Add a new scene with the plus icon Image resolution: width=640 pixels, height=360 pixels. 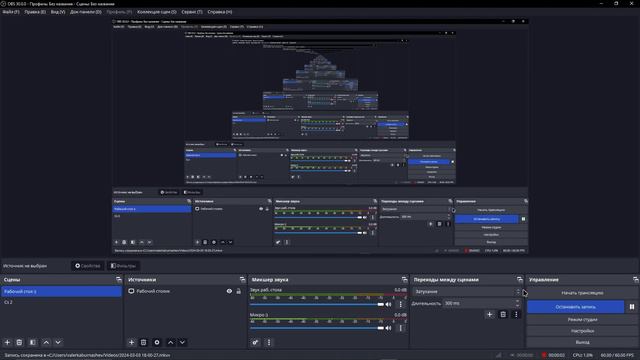tap(7, 342)
